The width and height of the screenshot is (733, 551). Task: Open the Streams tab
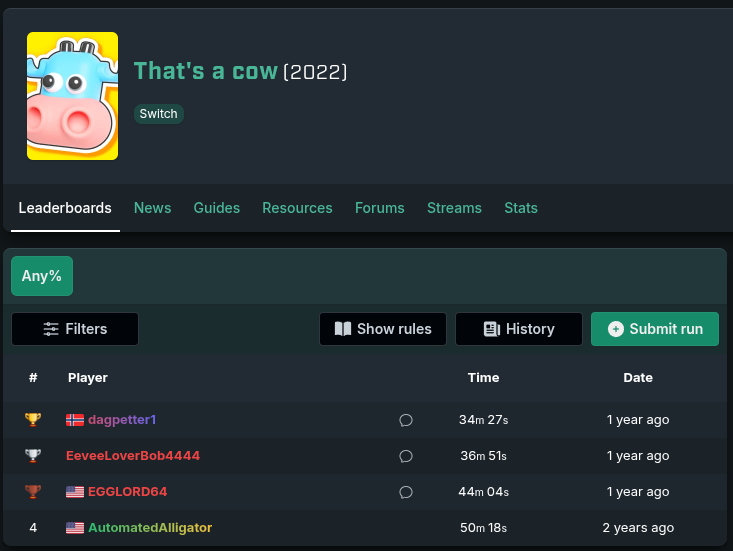coord(454,208)
